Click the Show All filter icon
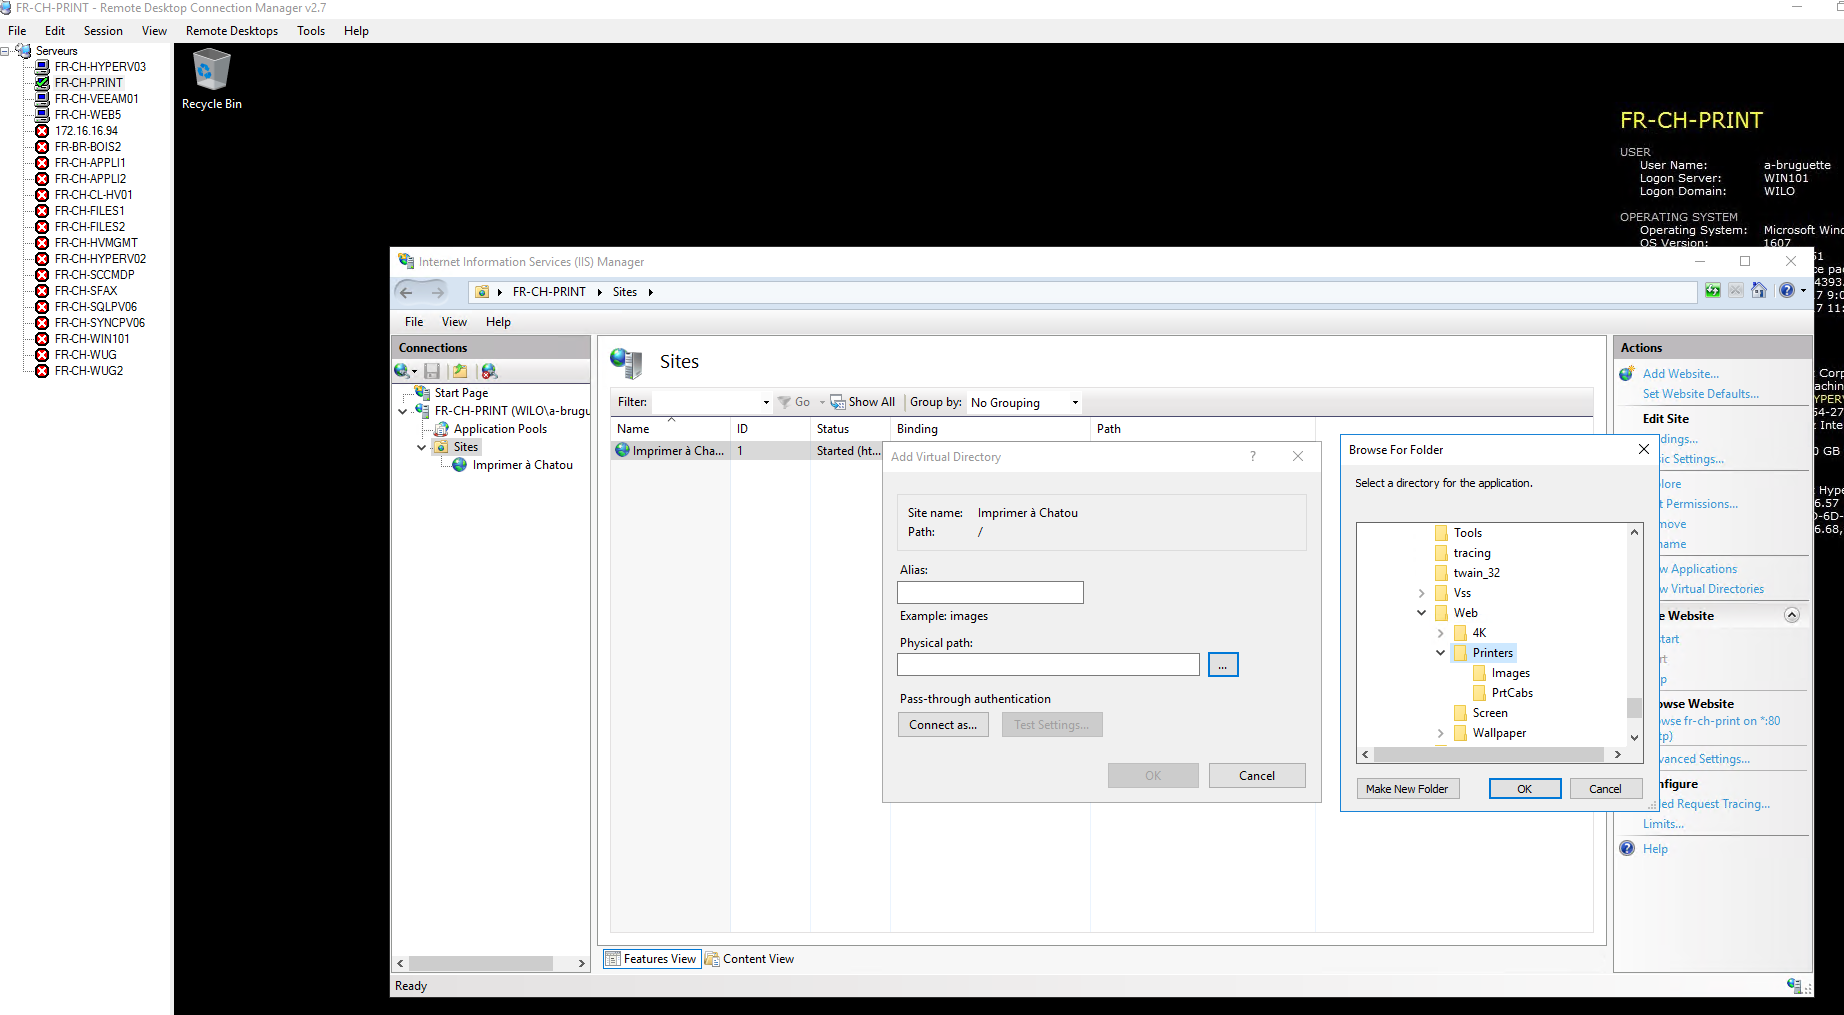 (838, 402)
